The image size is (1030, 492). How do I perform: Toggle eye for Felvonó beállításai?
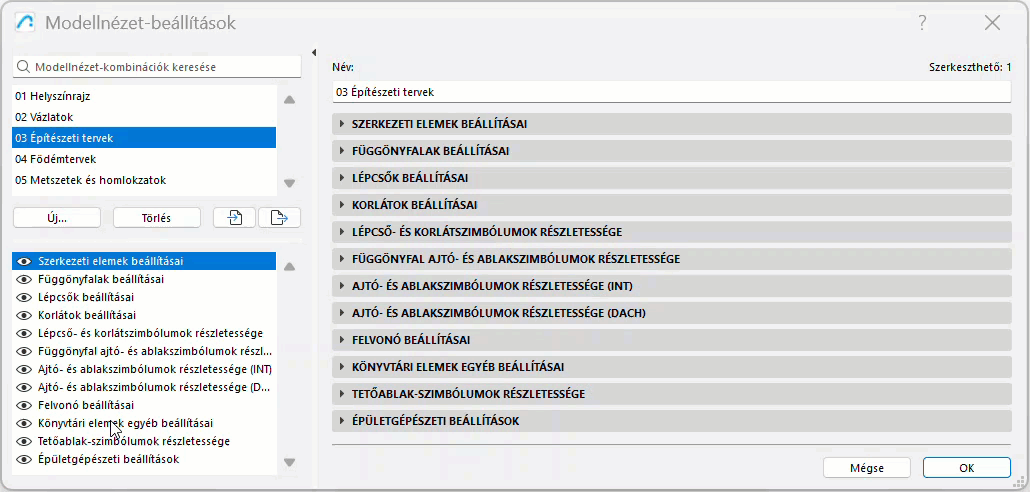pos(24,405)
